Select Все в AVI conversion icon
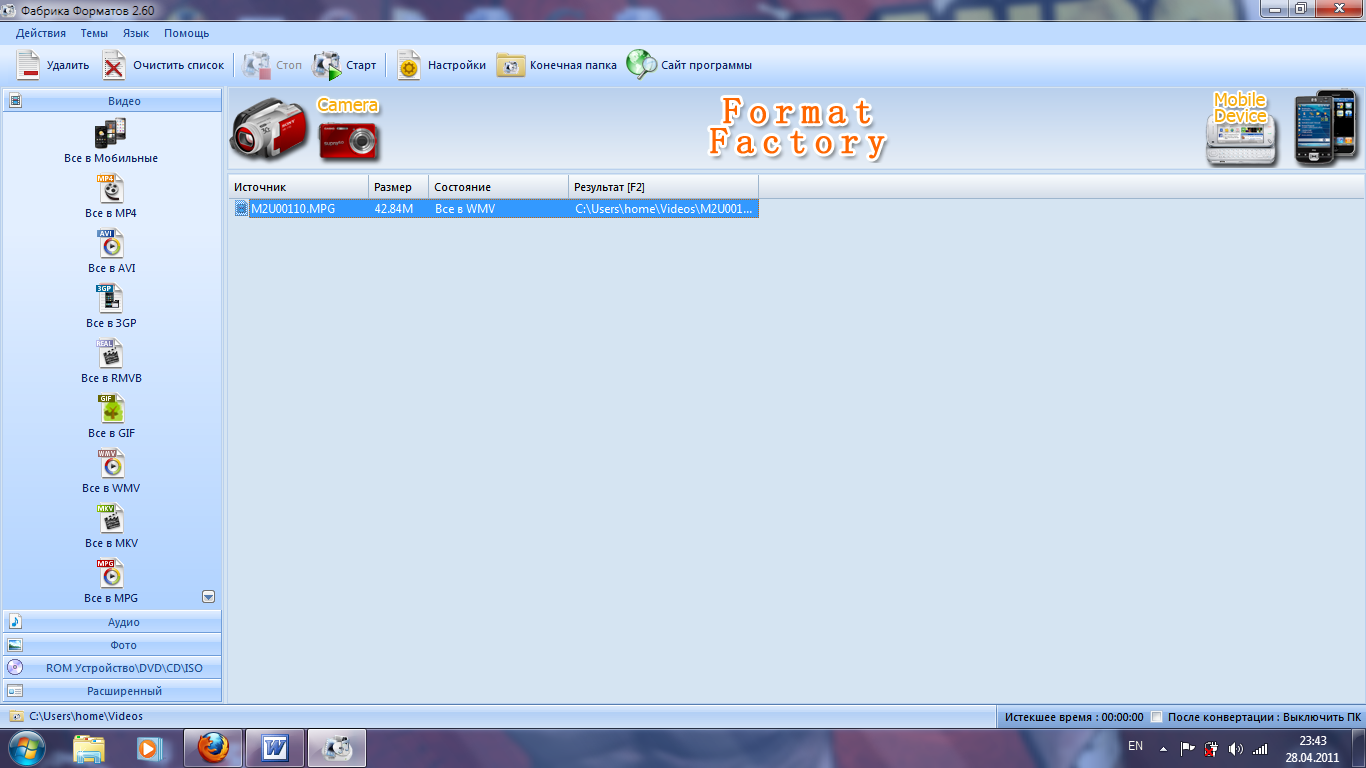 point(111,243)
